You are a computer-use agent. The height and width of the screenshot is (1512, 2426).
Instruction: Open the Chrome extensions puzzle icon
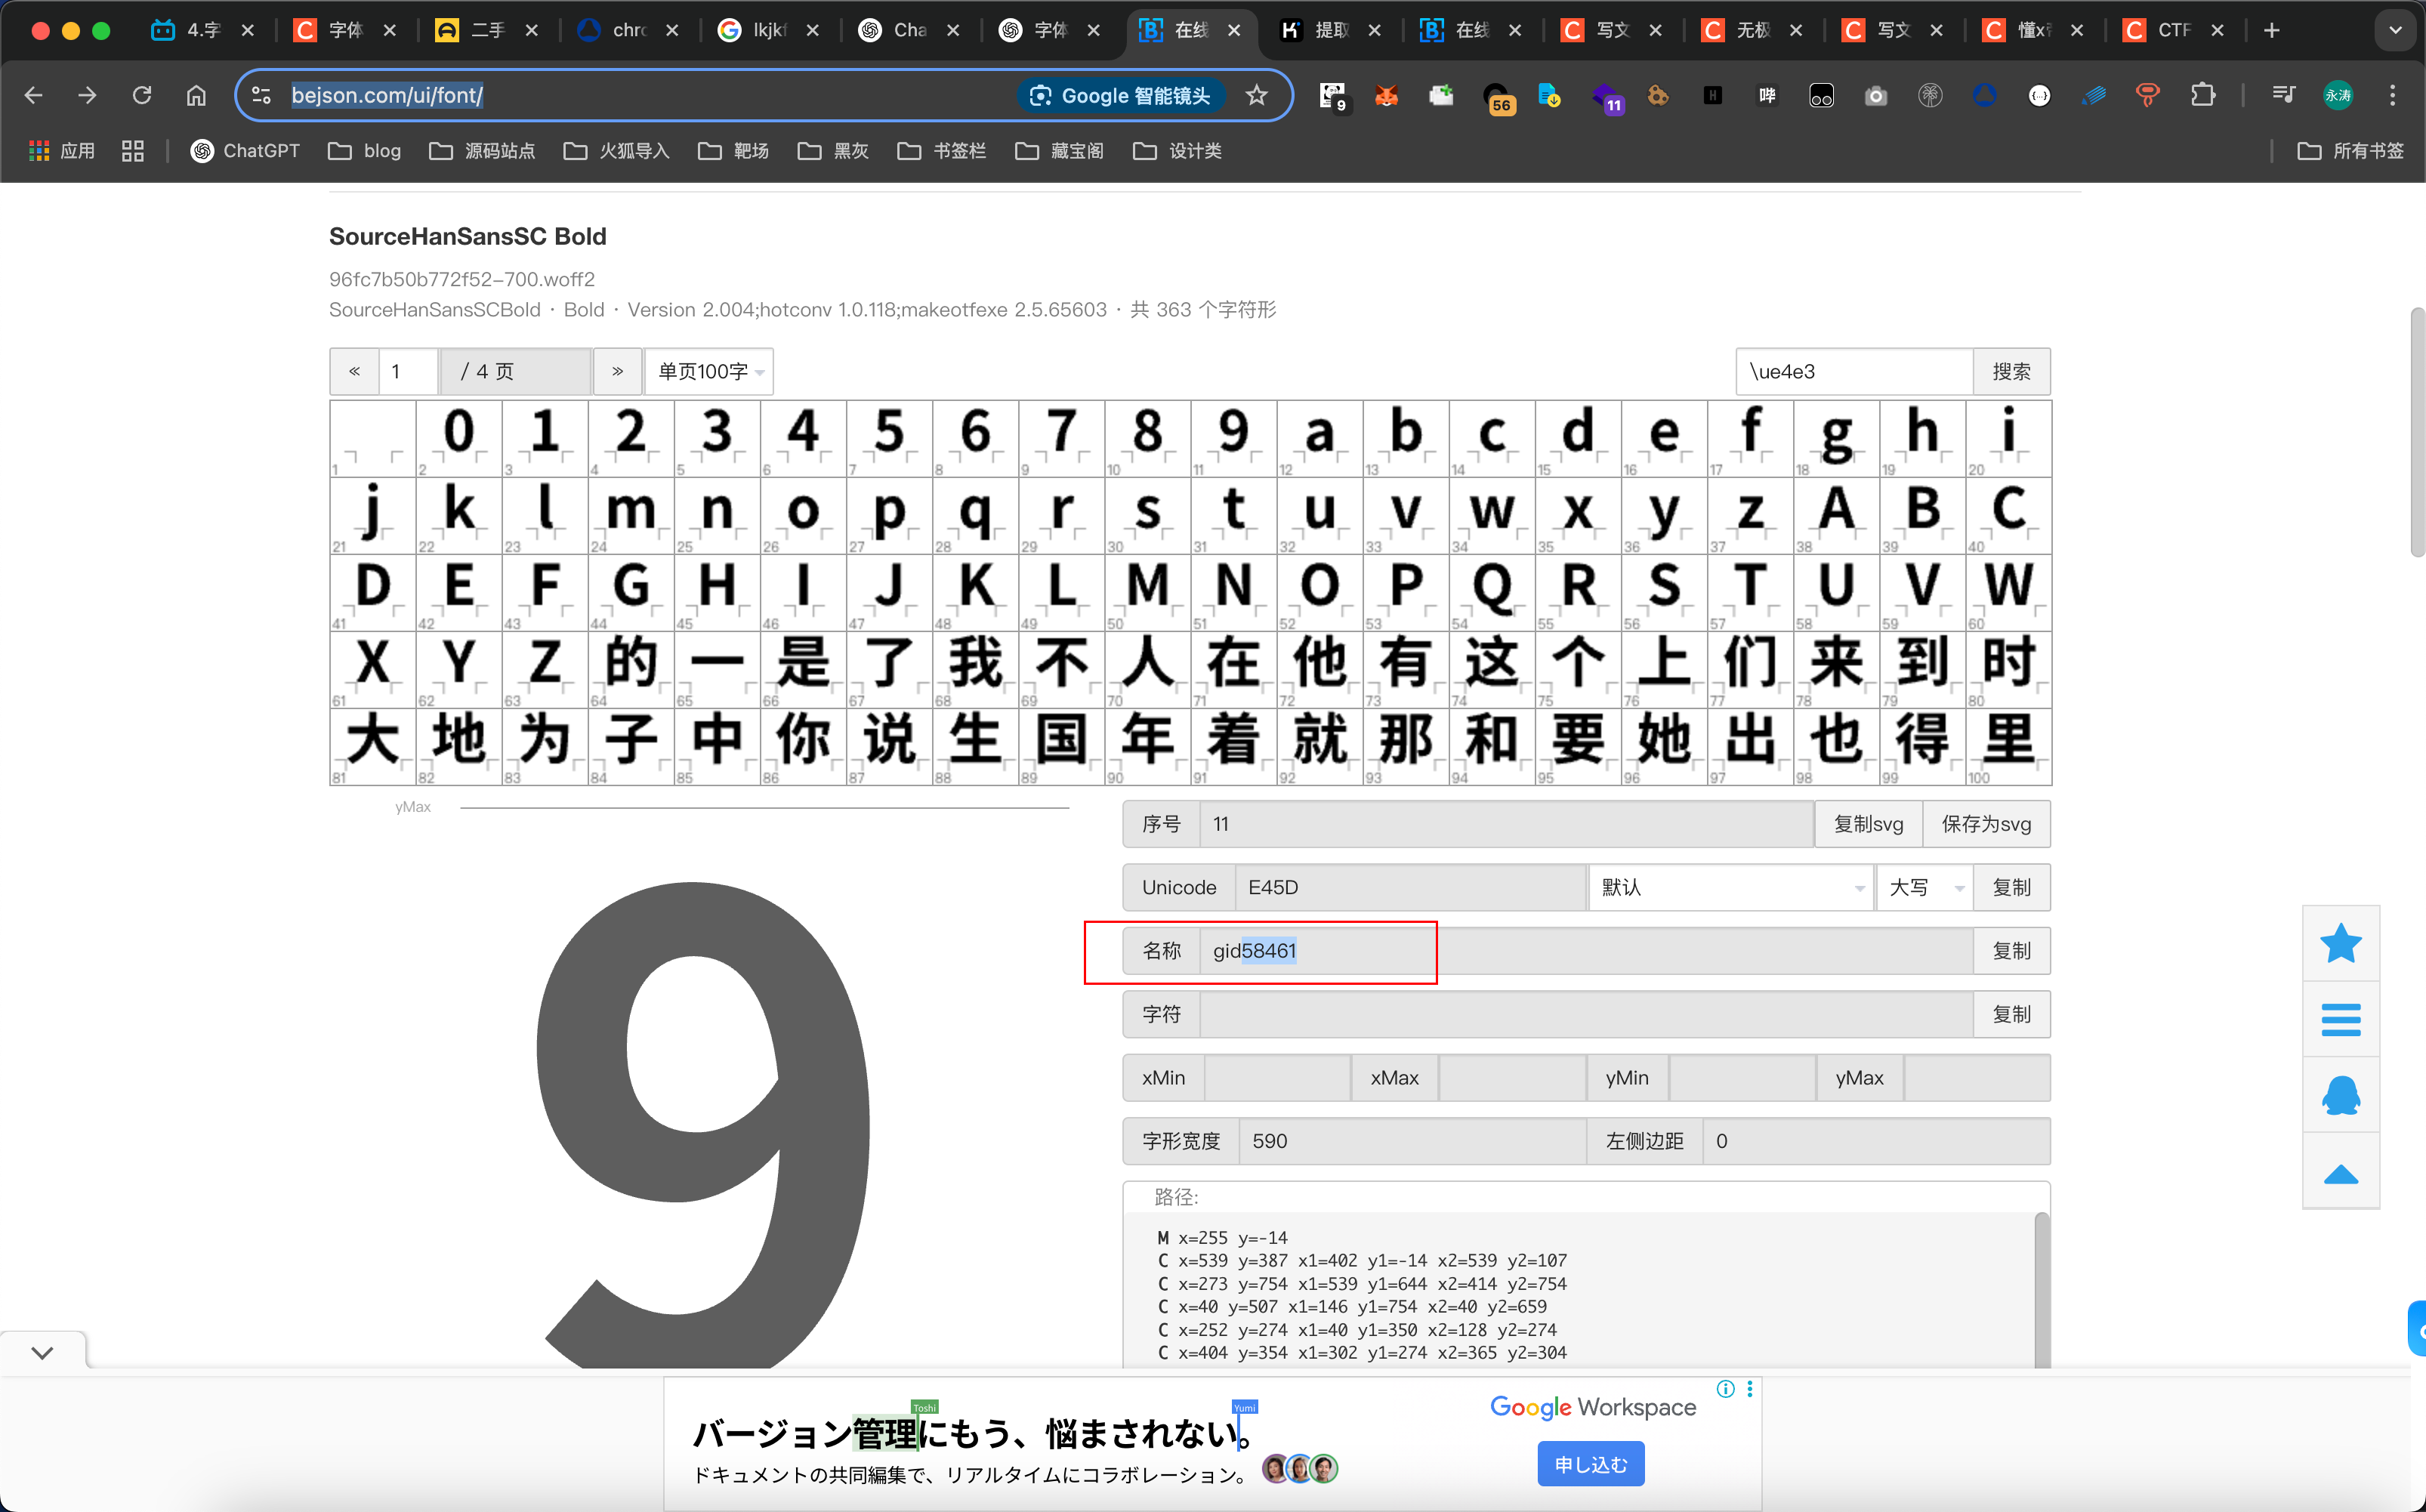point(2202,95)
